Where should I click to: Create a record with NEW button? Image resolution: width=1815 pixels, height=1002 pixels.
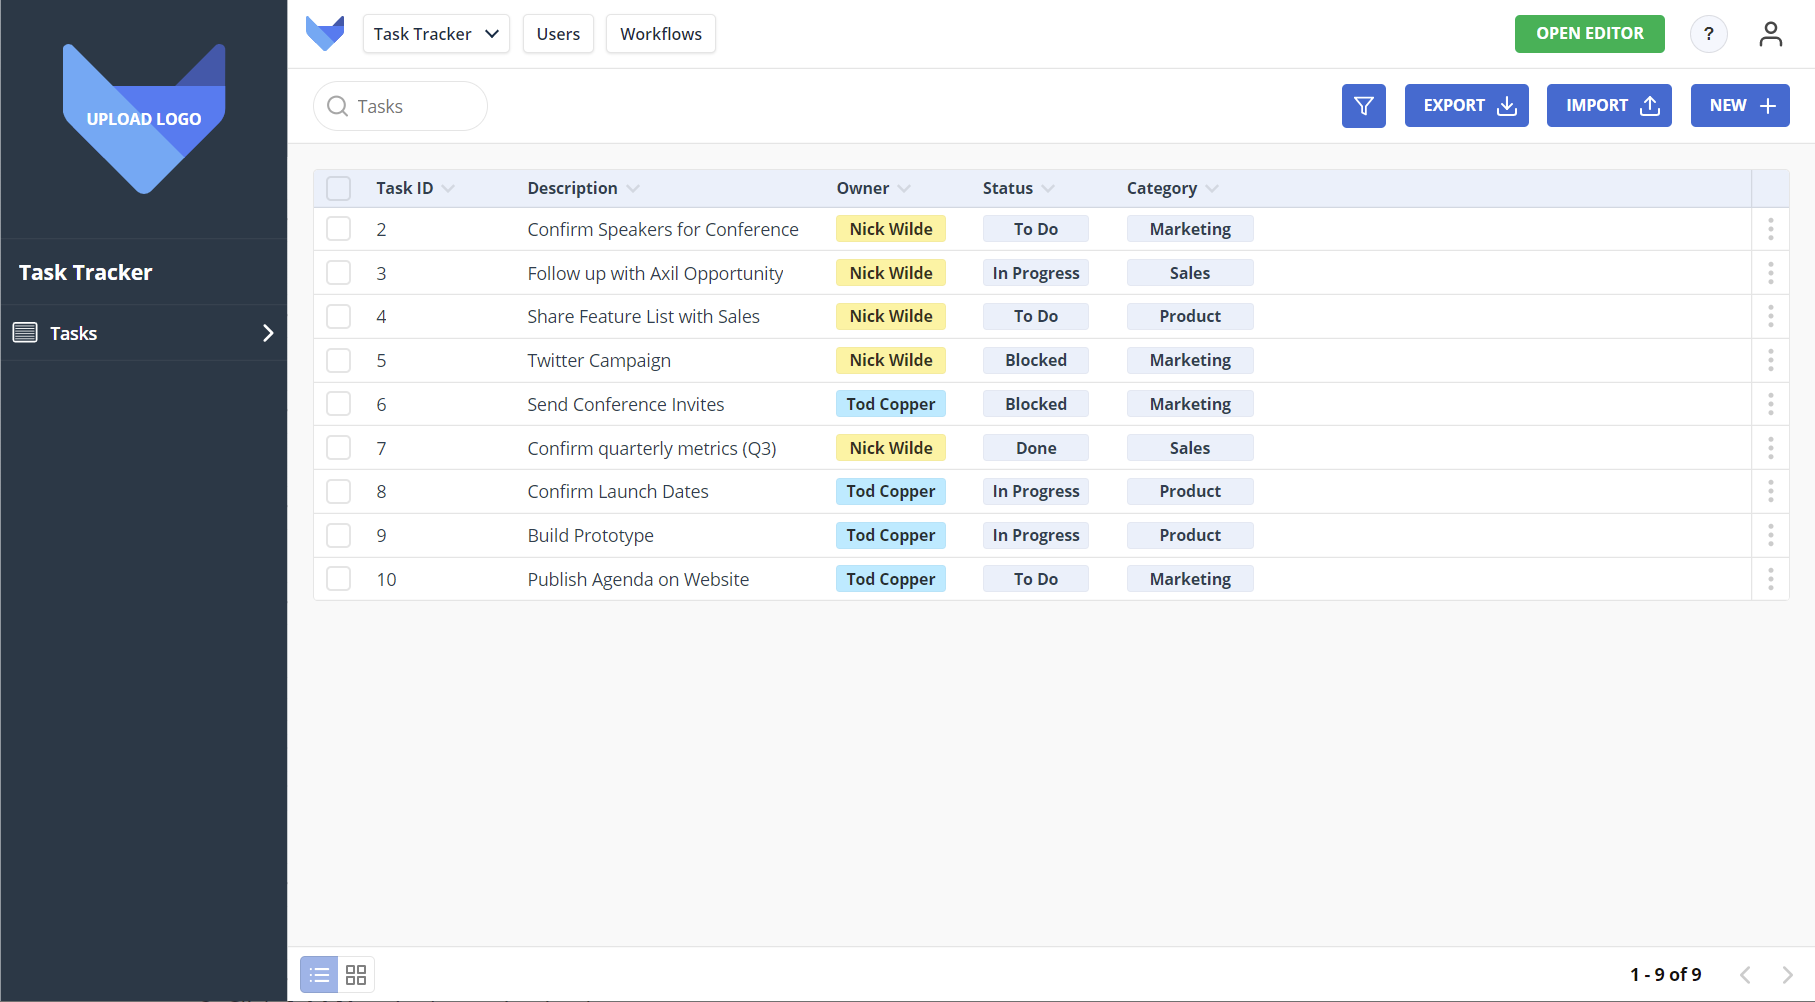[1739, 106]
